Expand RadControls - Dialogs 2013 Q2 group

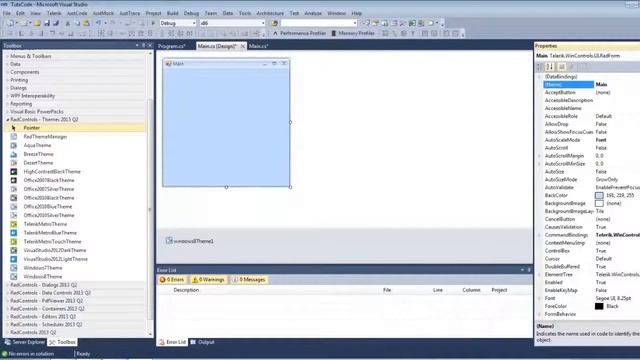7,285
